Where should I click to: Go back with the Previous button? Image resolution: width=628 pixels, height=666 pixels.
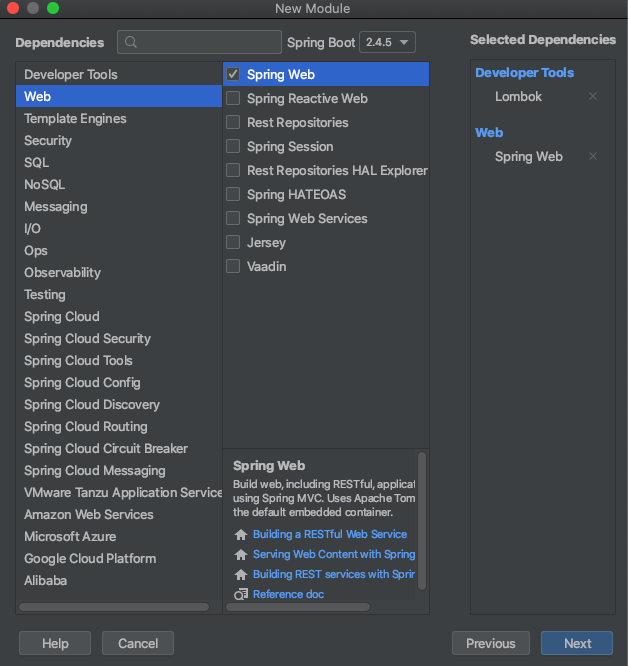point(491,643)
